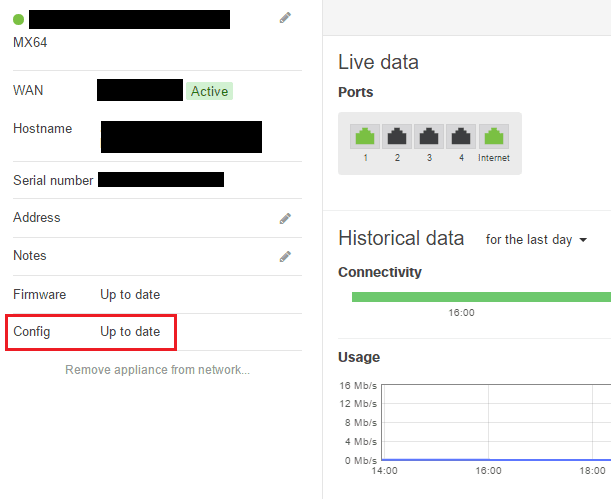Click Remove appliance from network link
The image size is (611, 499).
(x=157, y=370)
